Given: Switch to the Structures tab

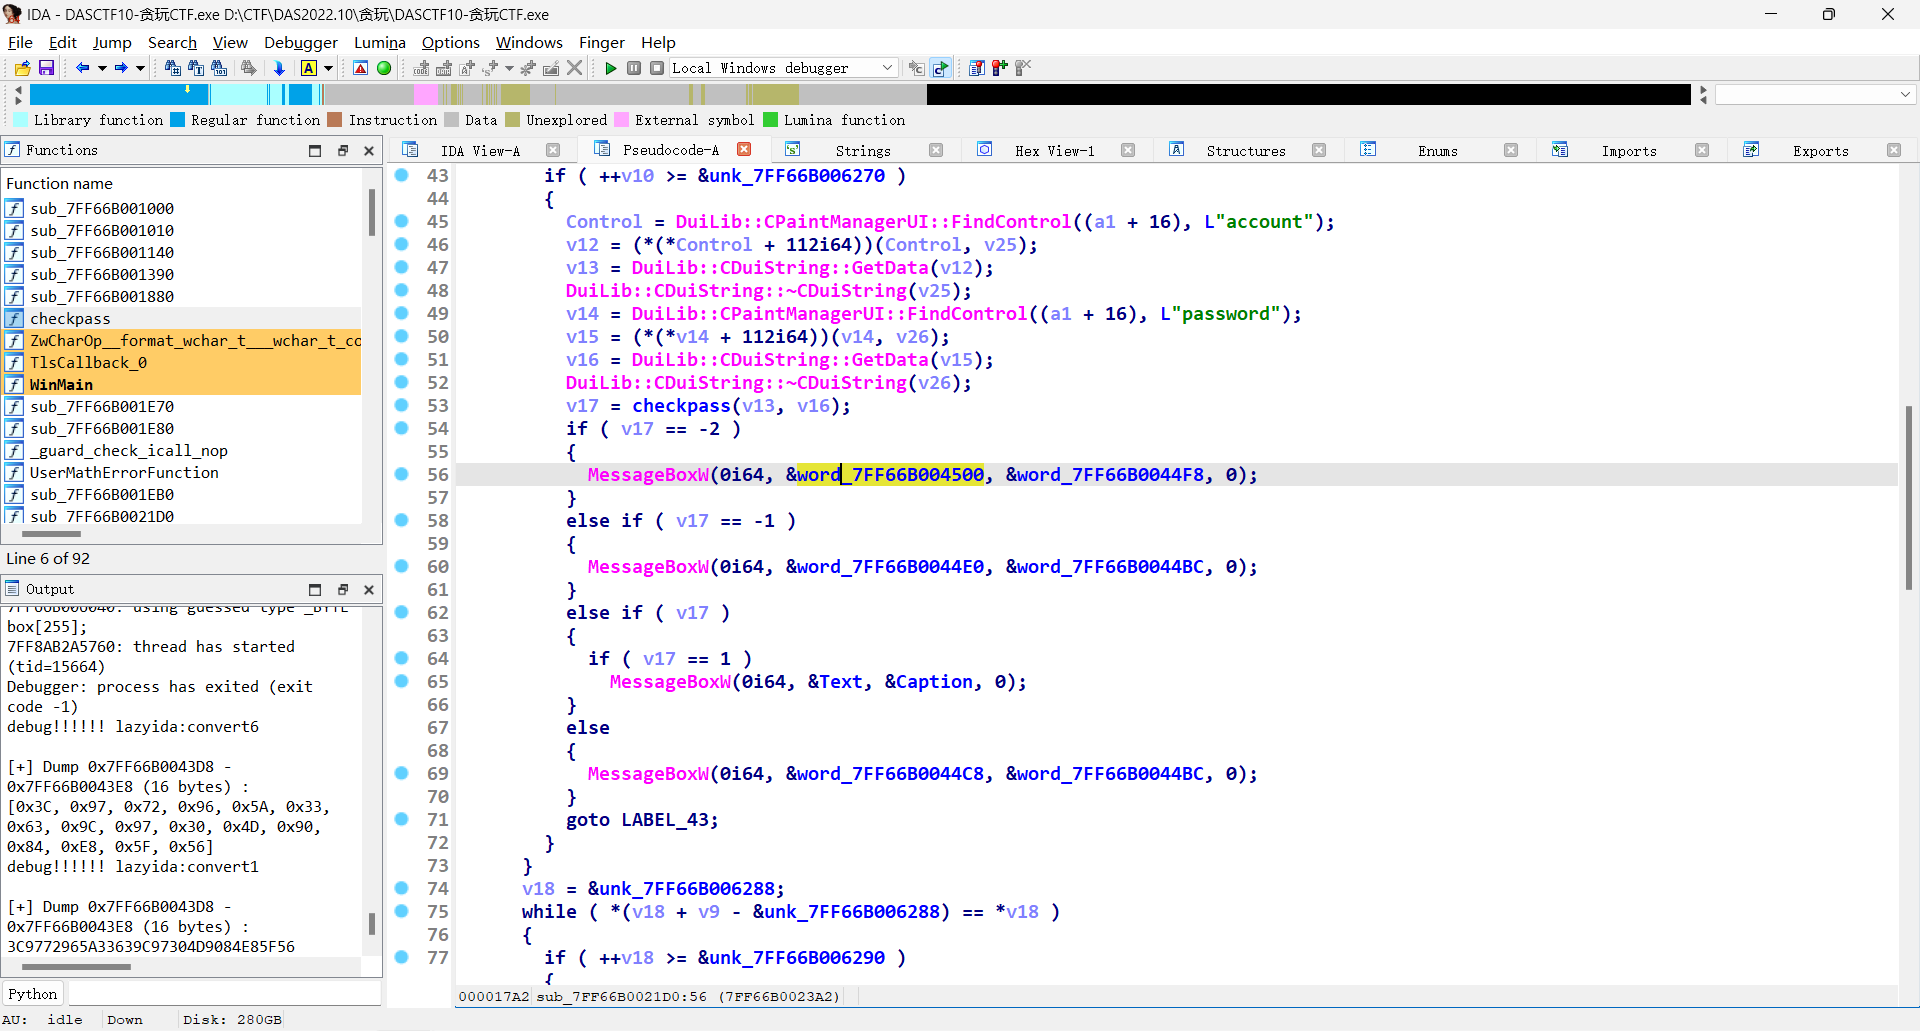Looking at the screenshot, I should 1246,150.
